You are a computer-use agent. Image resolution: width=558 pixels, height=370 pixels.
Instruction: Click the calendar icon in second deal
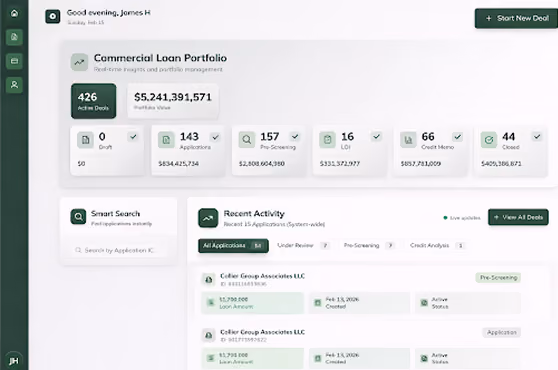318,358
